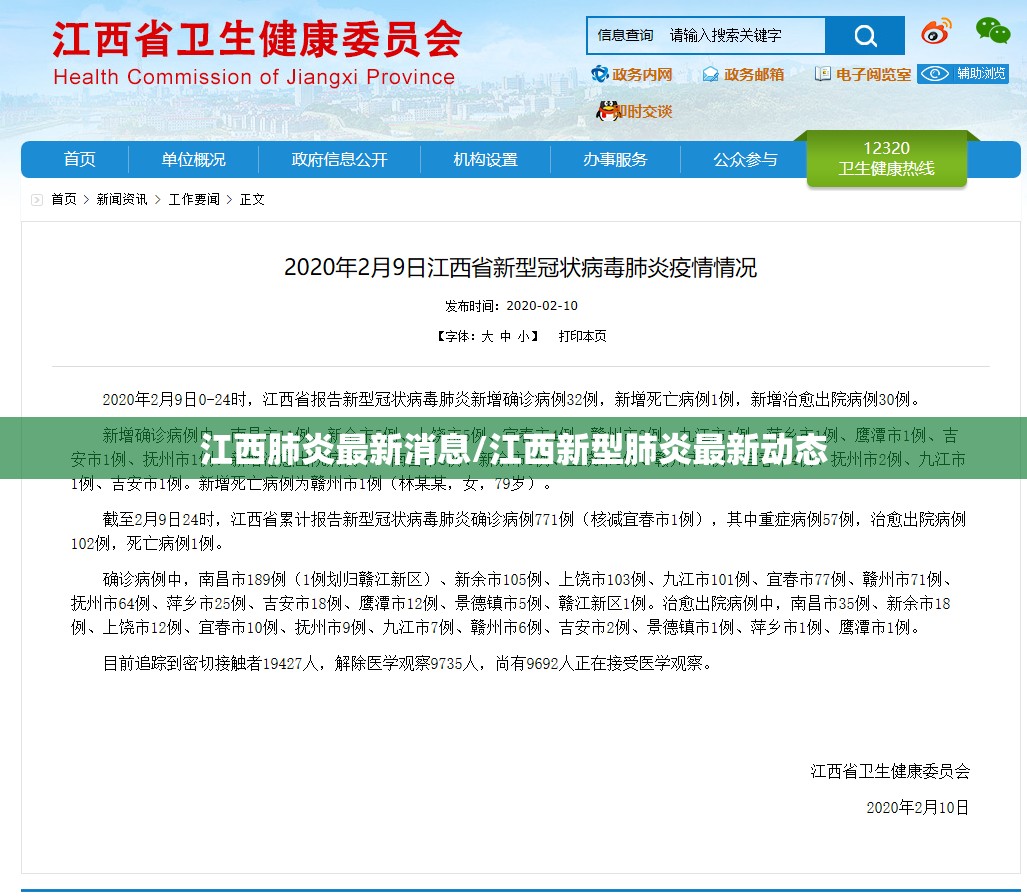
Task: Click the 政务内网 icon link
Action: click(x=631, y=74)
